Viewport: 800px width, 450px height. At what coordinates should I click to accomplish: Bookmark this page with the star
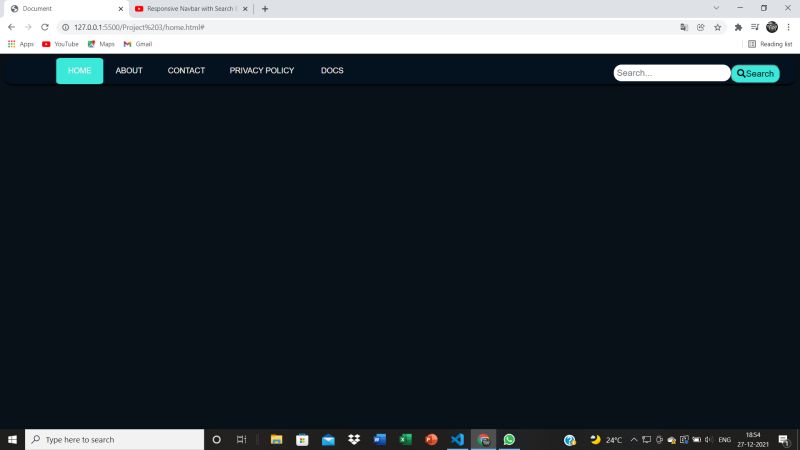pyautogui.click(x=718, y=27)
